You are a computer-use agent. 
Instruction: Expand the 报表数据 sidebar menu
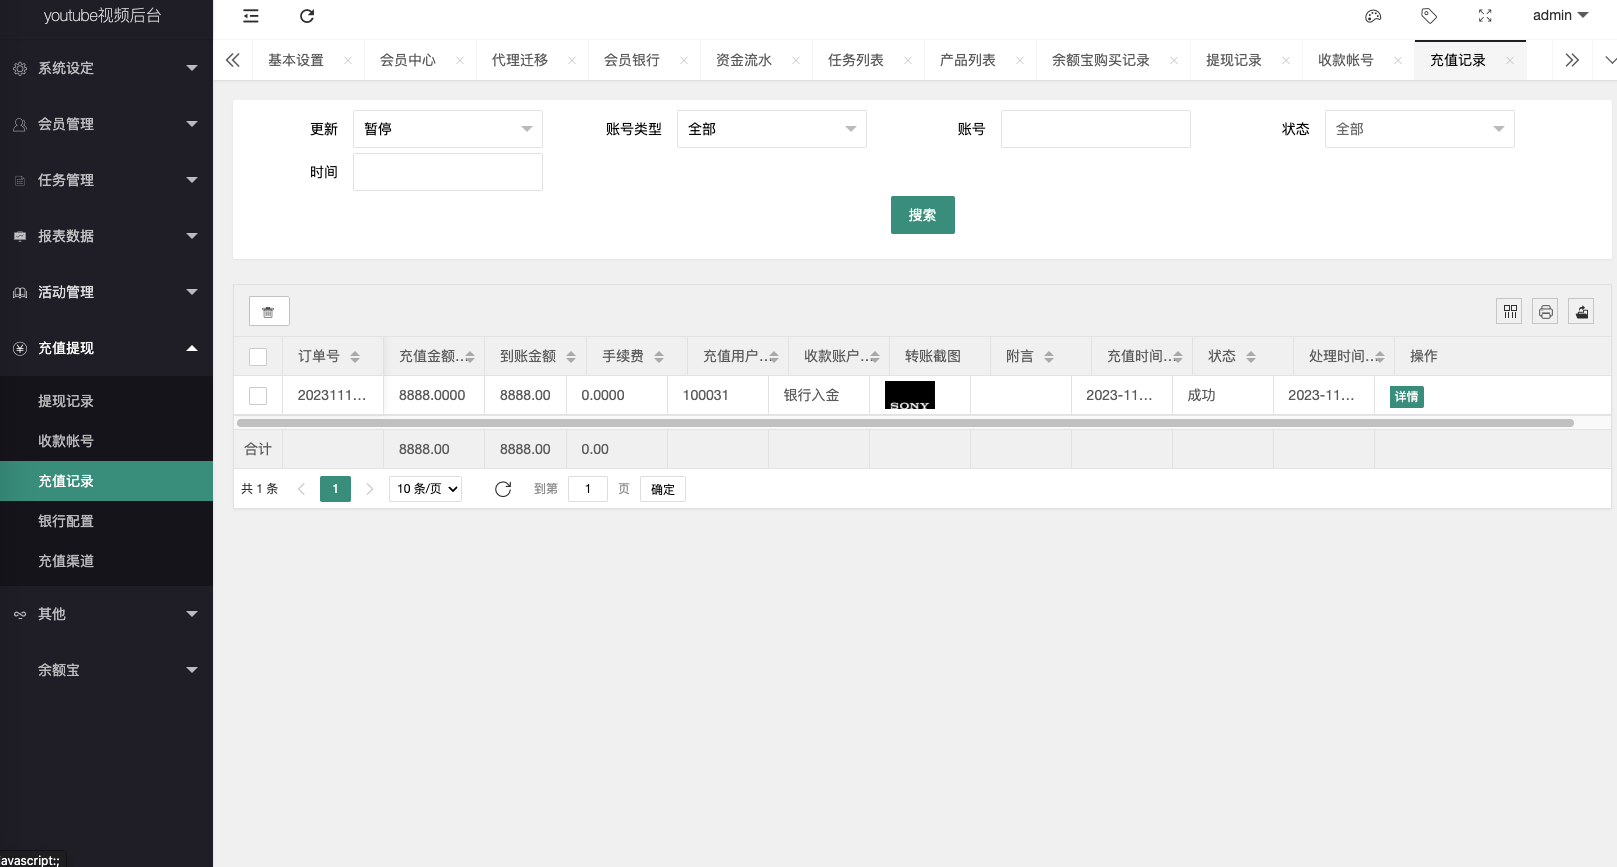pyautogui.click(x=106, y=236)
